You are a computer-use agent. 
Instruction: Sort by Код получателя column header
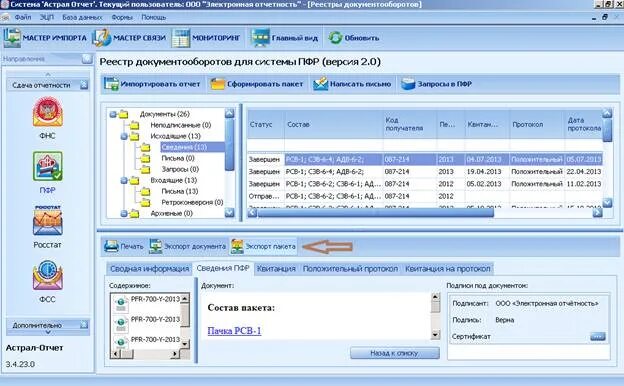[410, 125]
